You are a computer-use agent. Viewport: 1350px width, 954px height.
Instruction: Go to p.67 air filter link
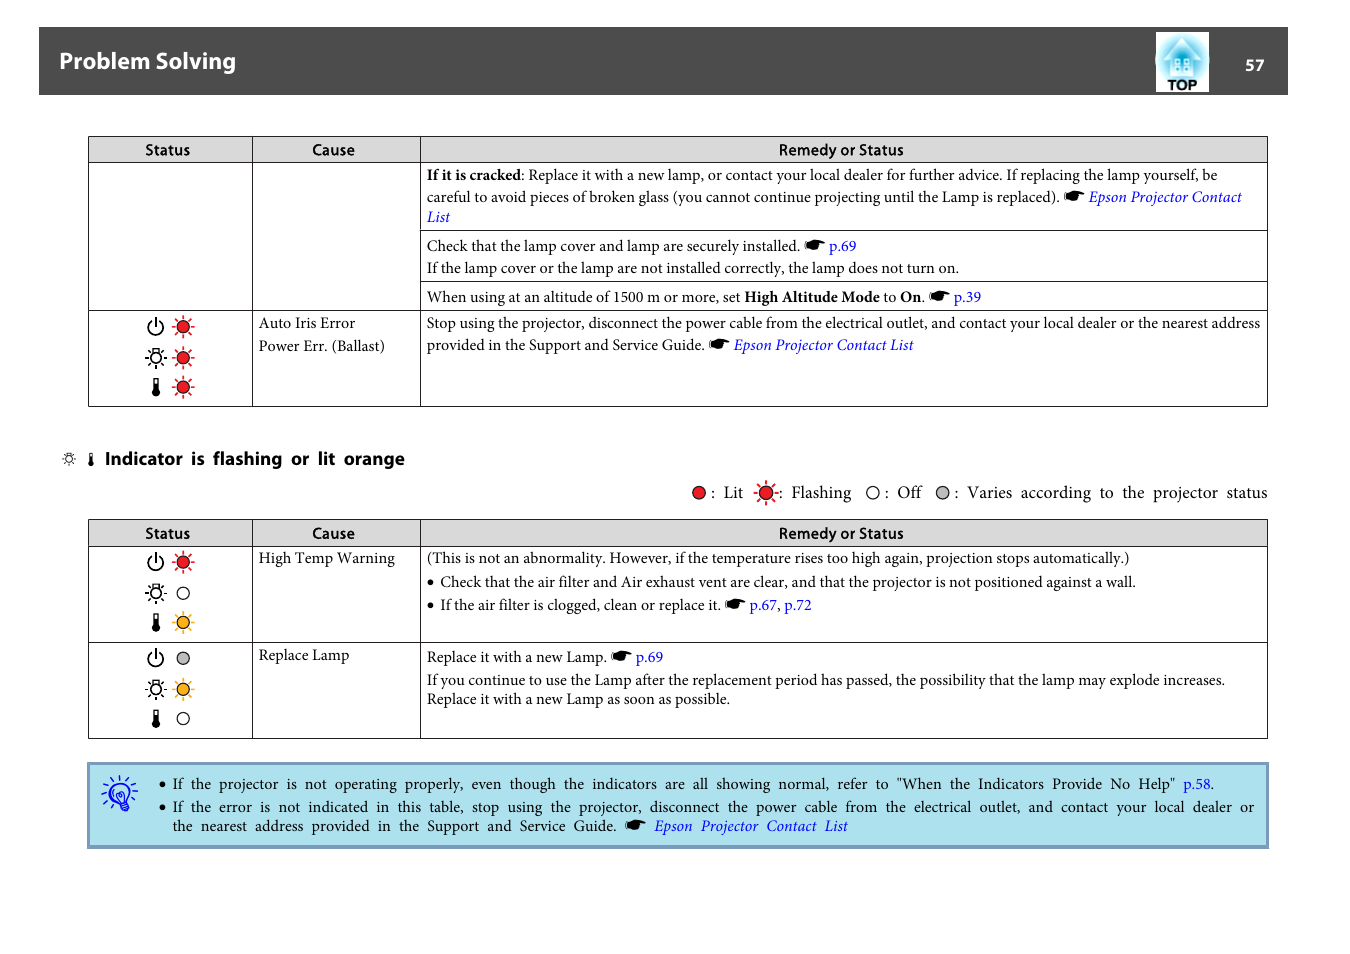[763, 605]
